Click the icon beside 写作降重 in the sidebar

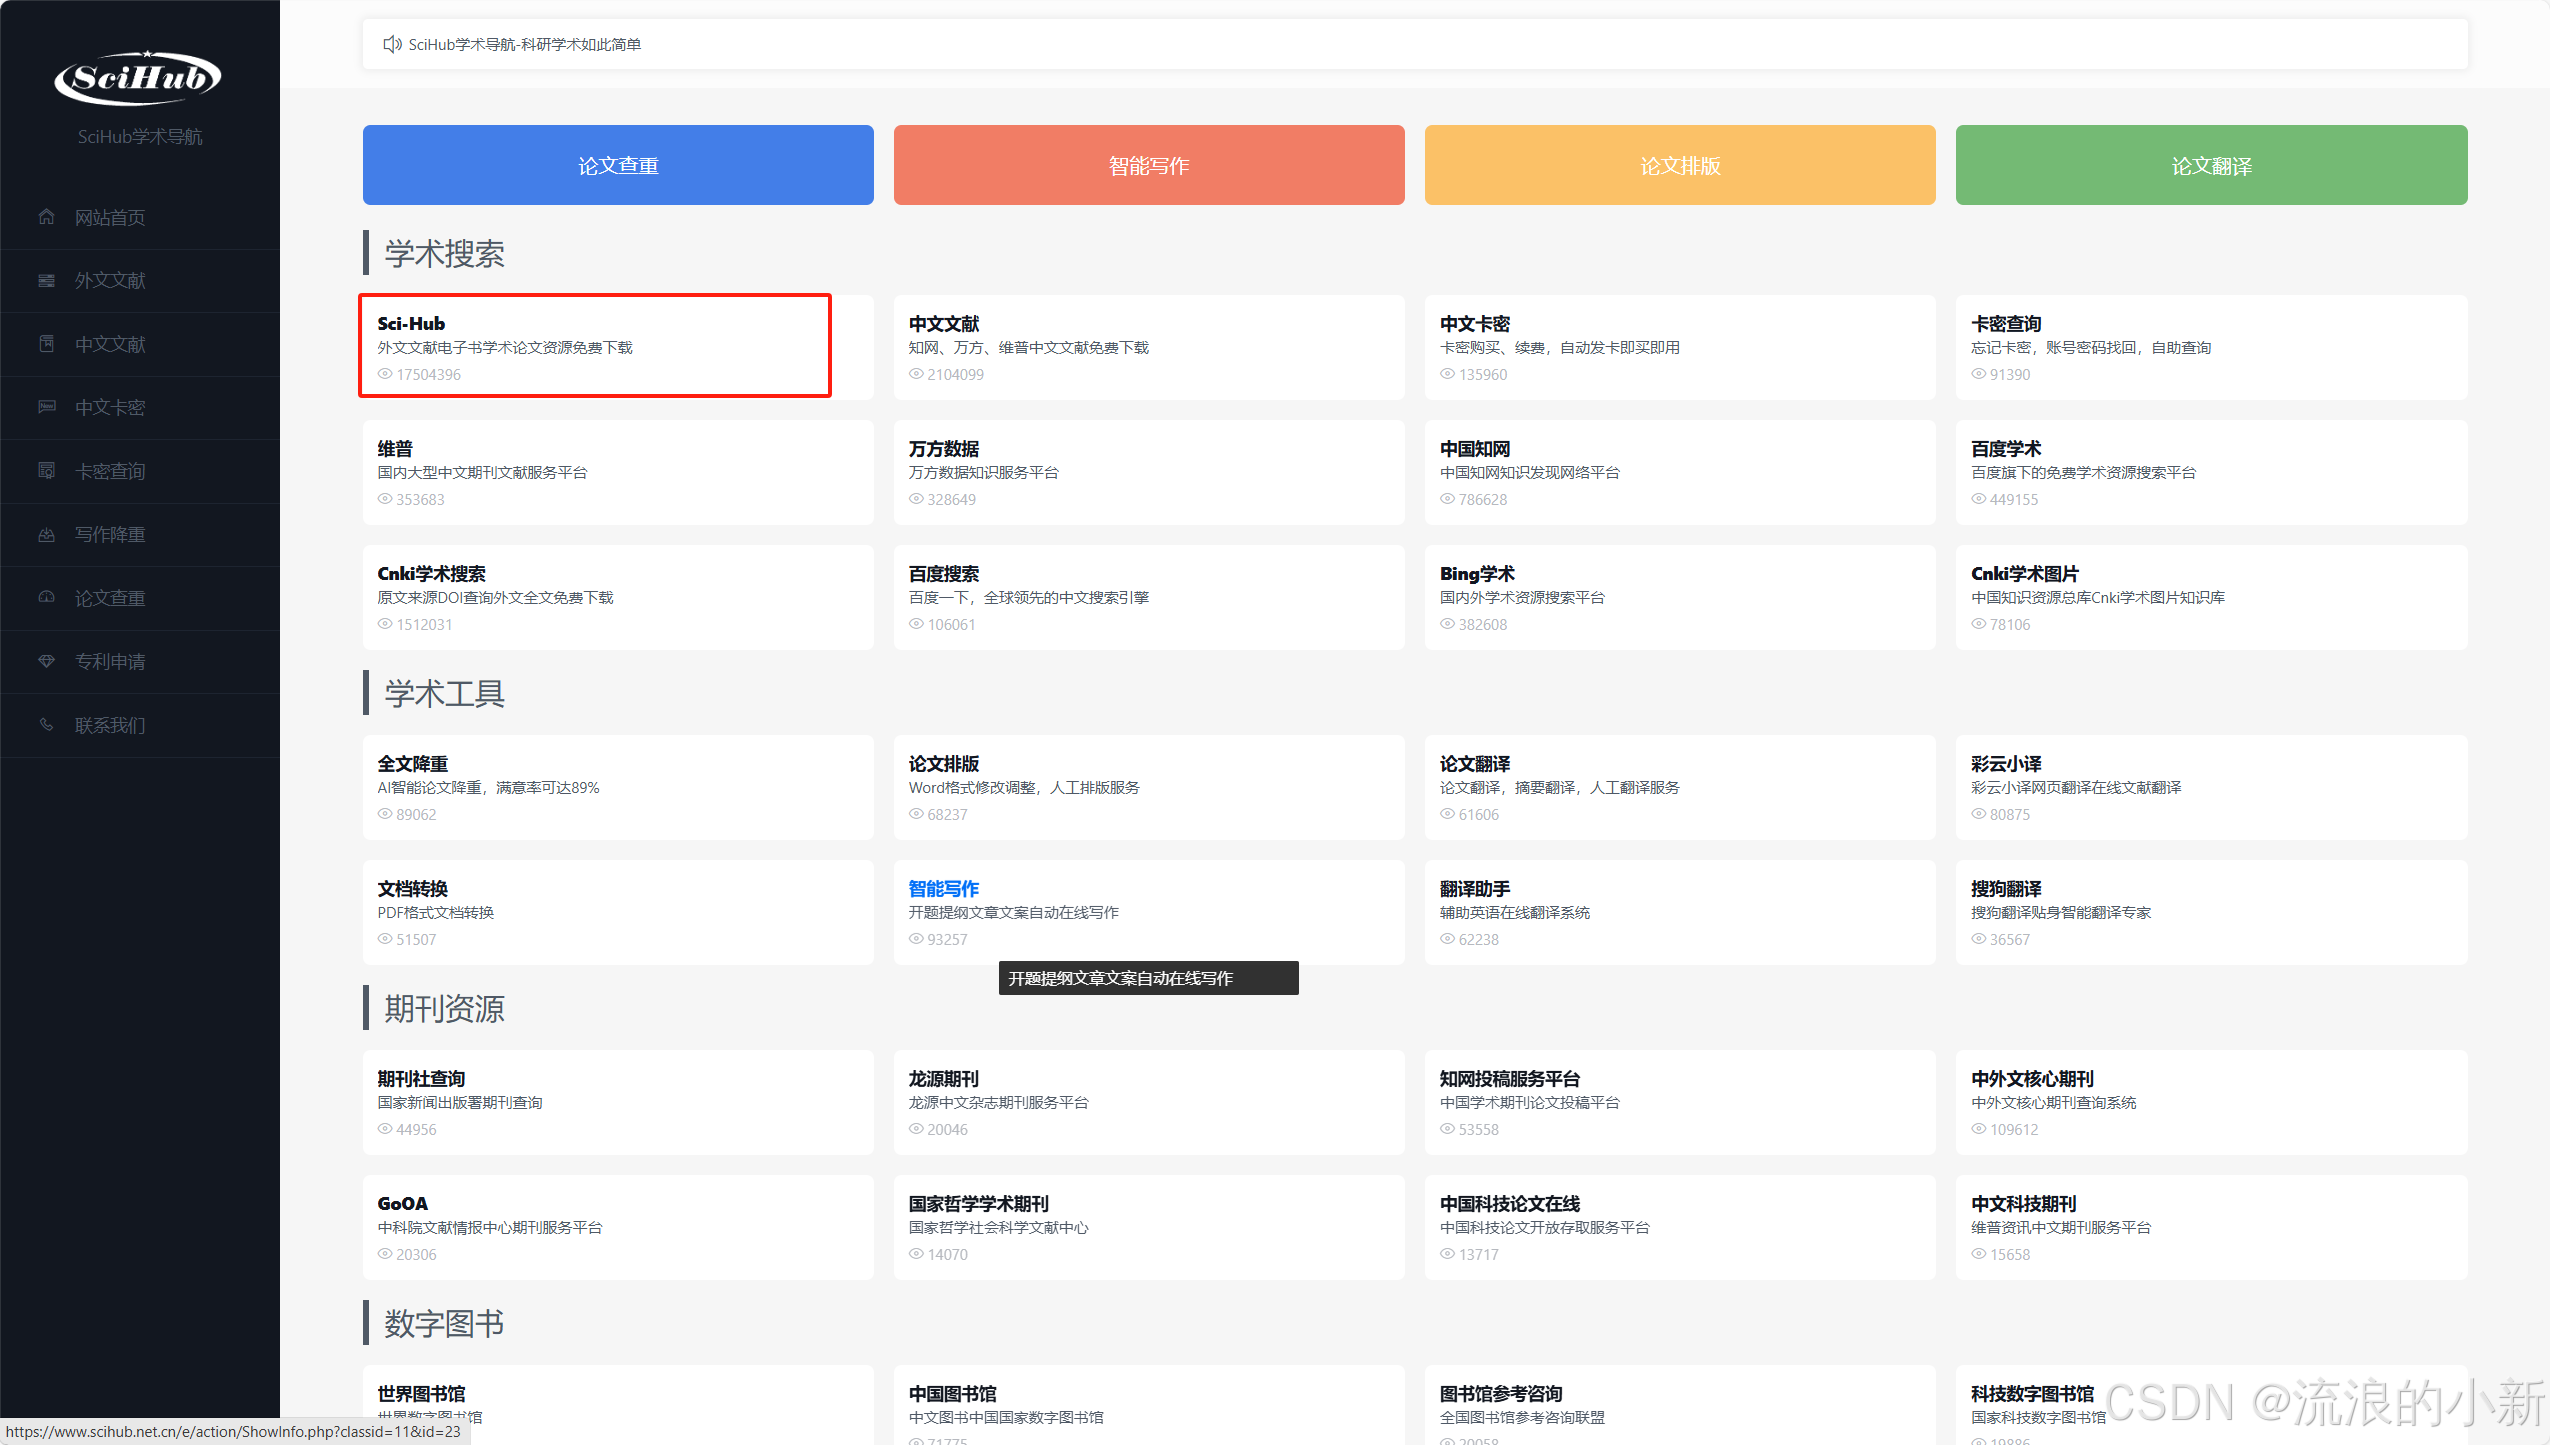(46, 535)
